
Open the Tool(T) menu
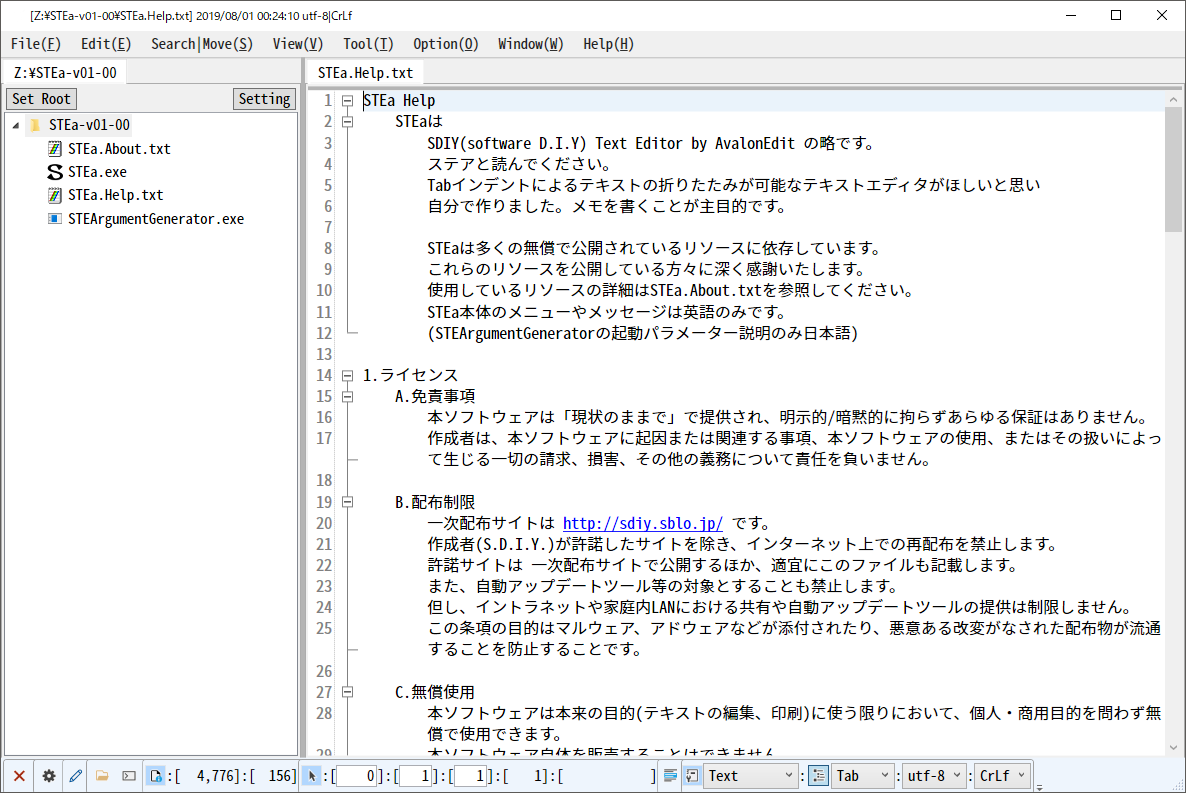click(x=368, y=44)
